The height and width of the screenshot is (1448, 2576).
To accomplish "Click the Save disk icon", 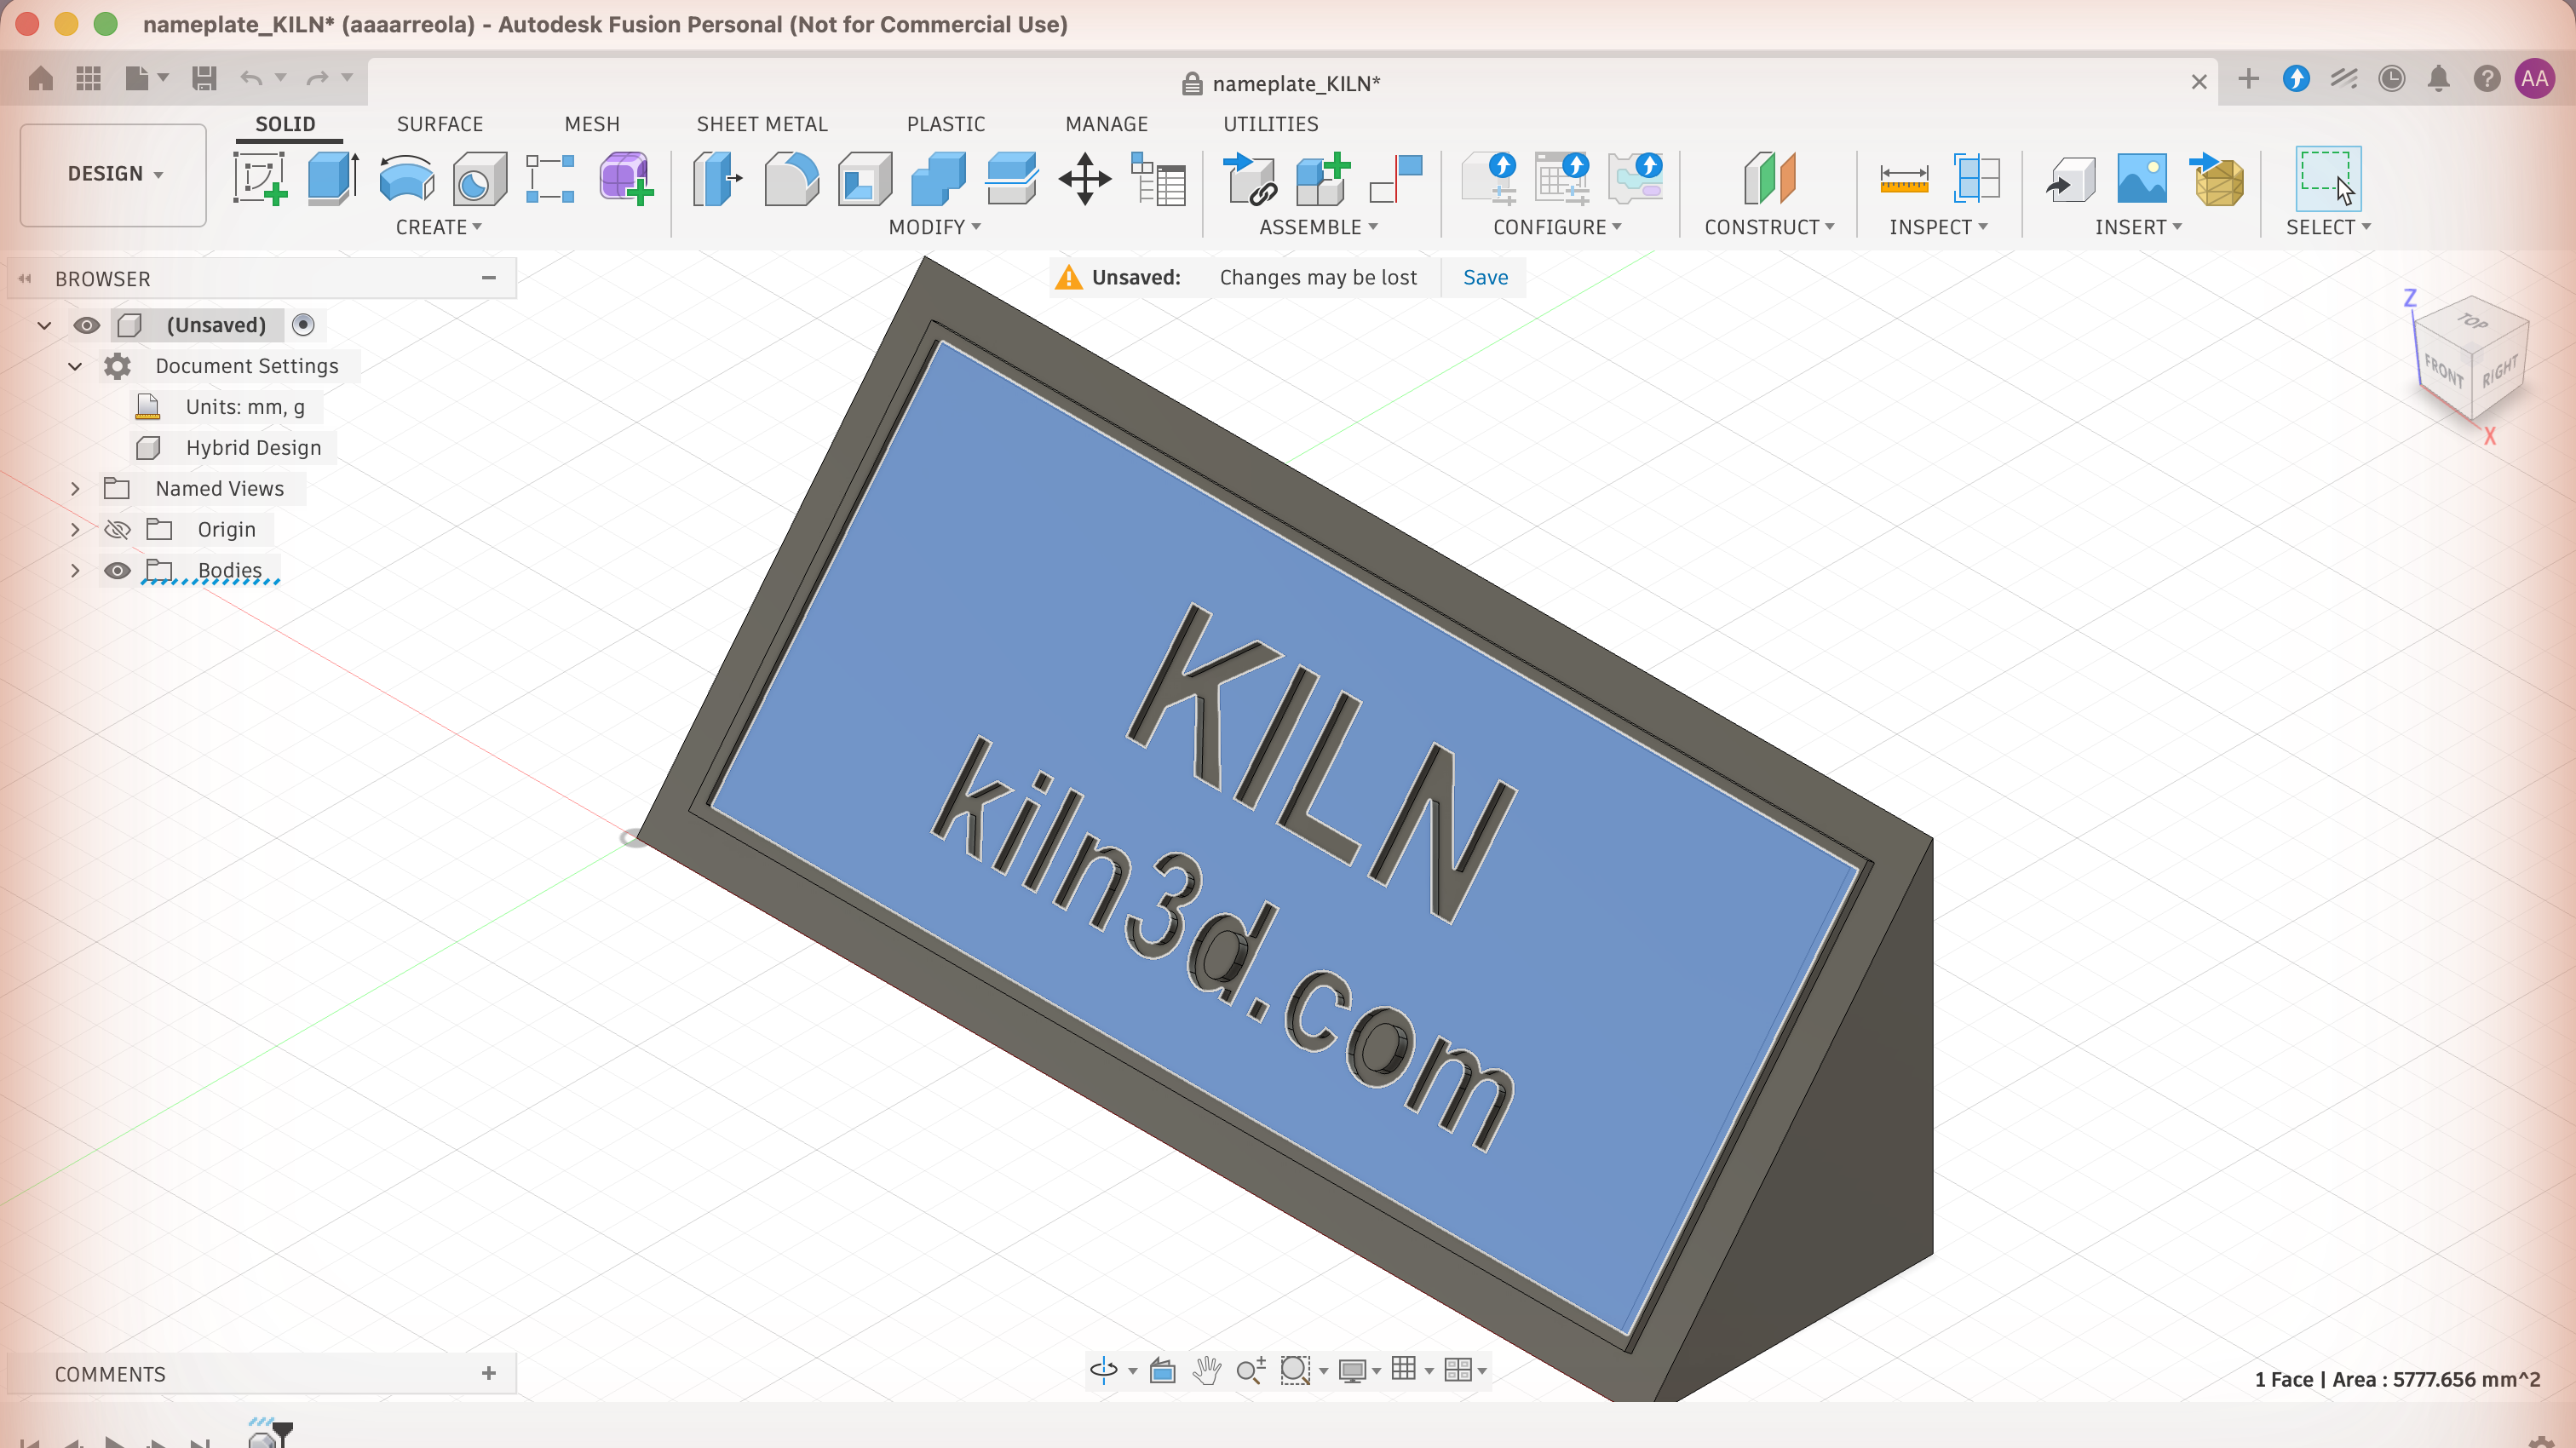I will click(204, 78).
